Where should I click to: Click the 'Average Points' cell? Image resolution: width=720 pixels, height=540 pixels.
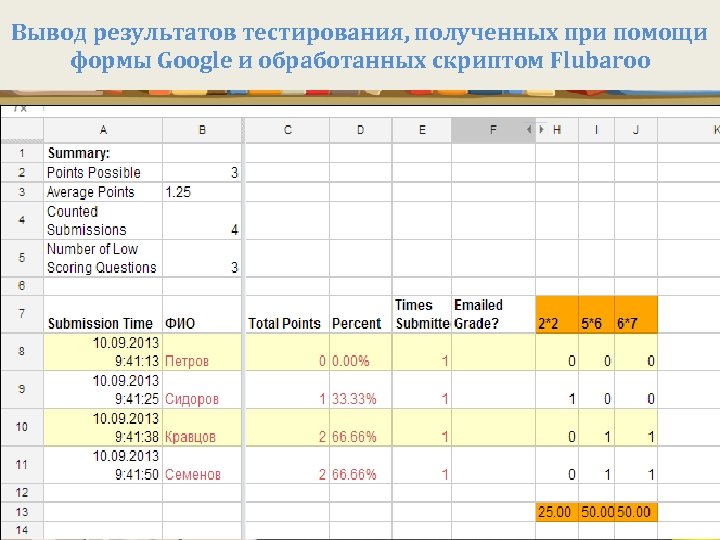[x=103, y=192]
